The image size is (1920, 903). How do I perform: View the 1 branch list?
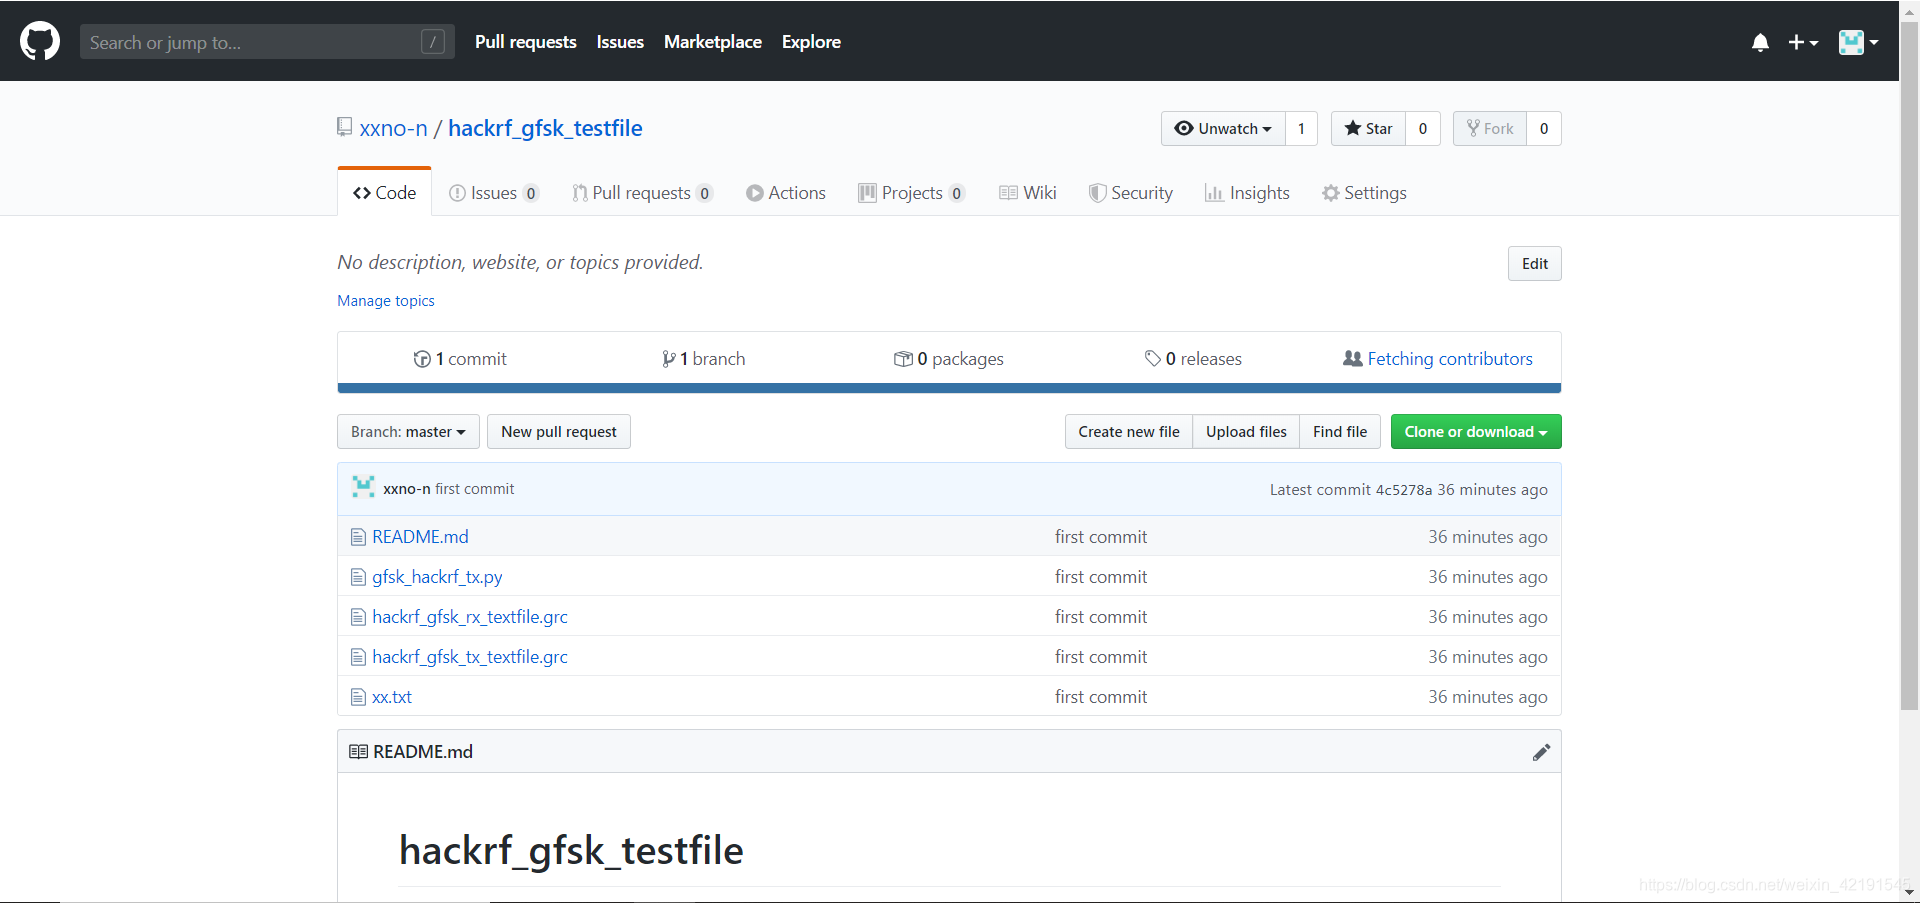tap(704, 359)
